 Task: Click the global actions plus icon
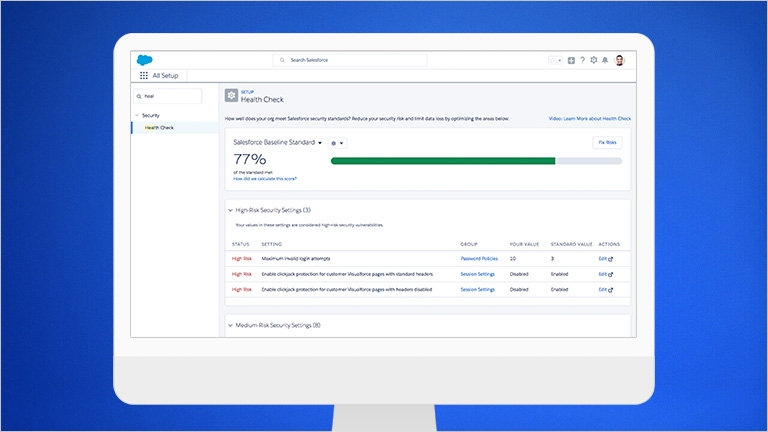tap(571, 60)
